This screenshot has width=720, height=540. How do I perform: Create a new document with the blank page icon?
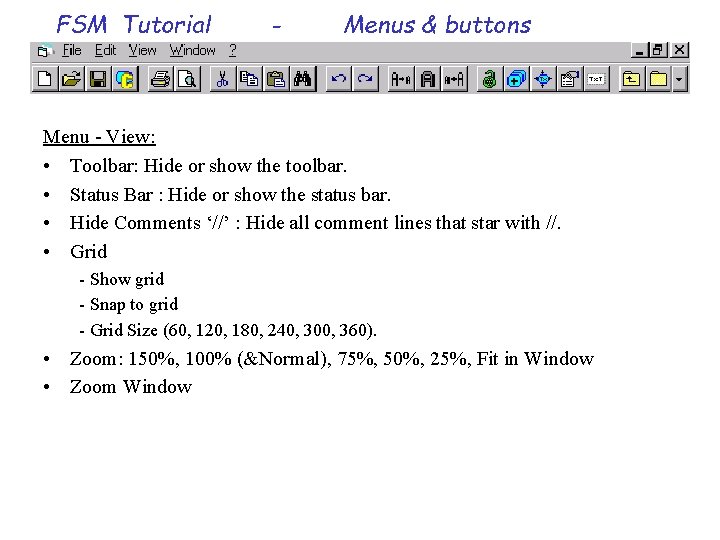45,79
